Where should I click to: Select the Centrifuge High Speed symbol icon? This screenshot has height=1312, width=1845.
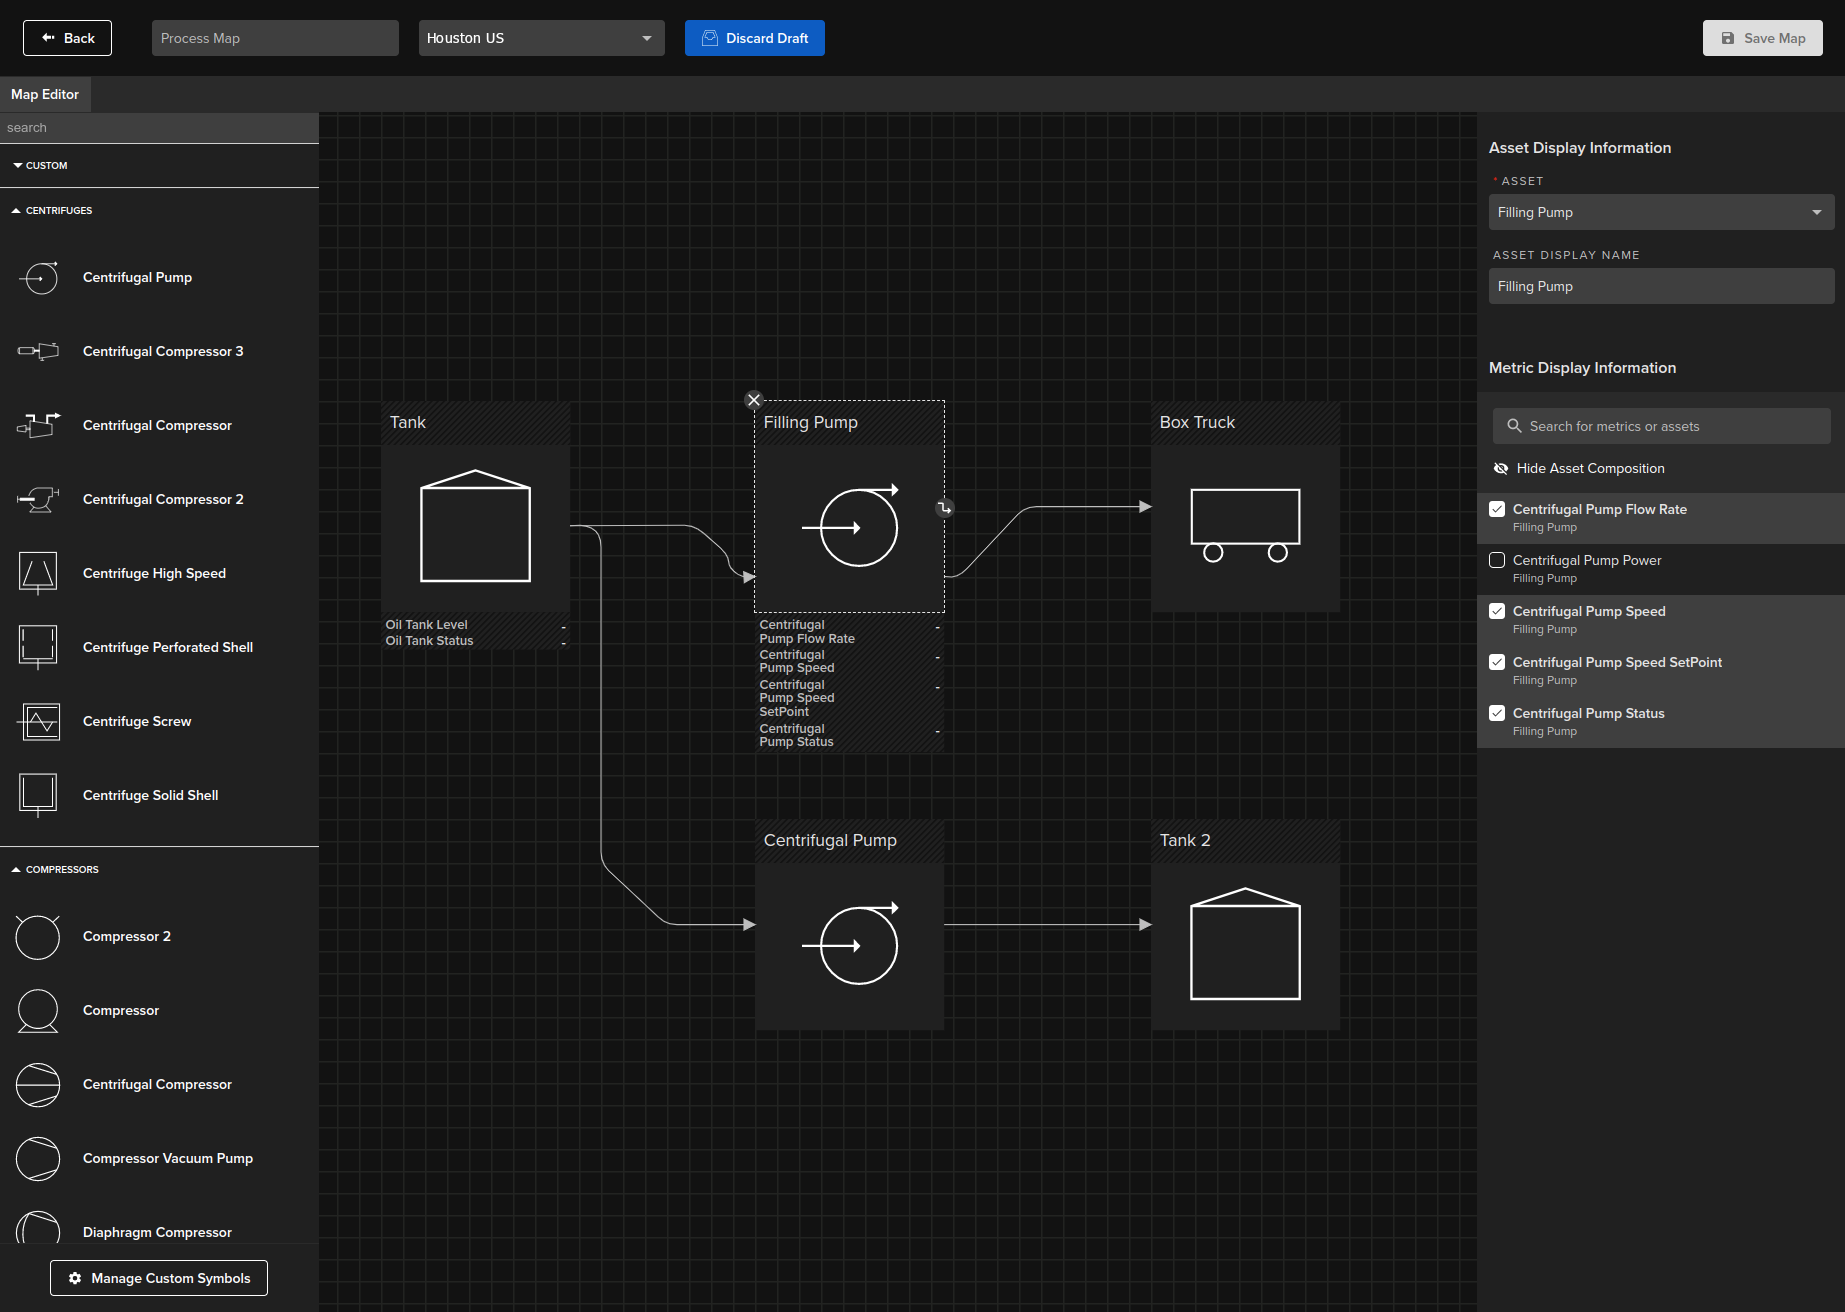click(38, 573)
